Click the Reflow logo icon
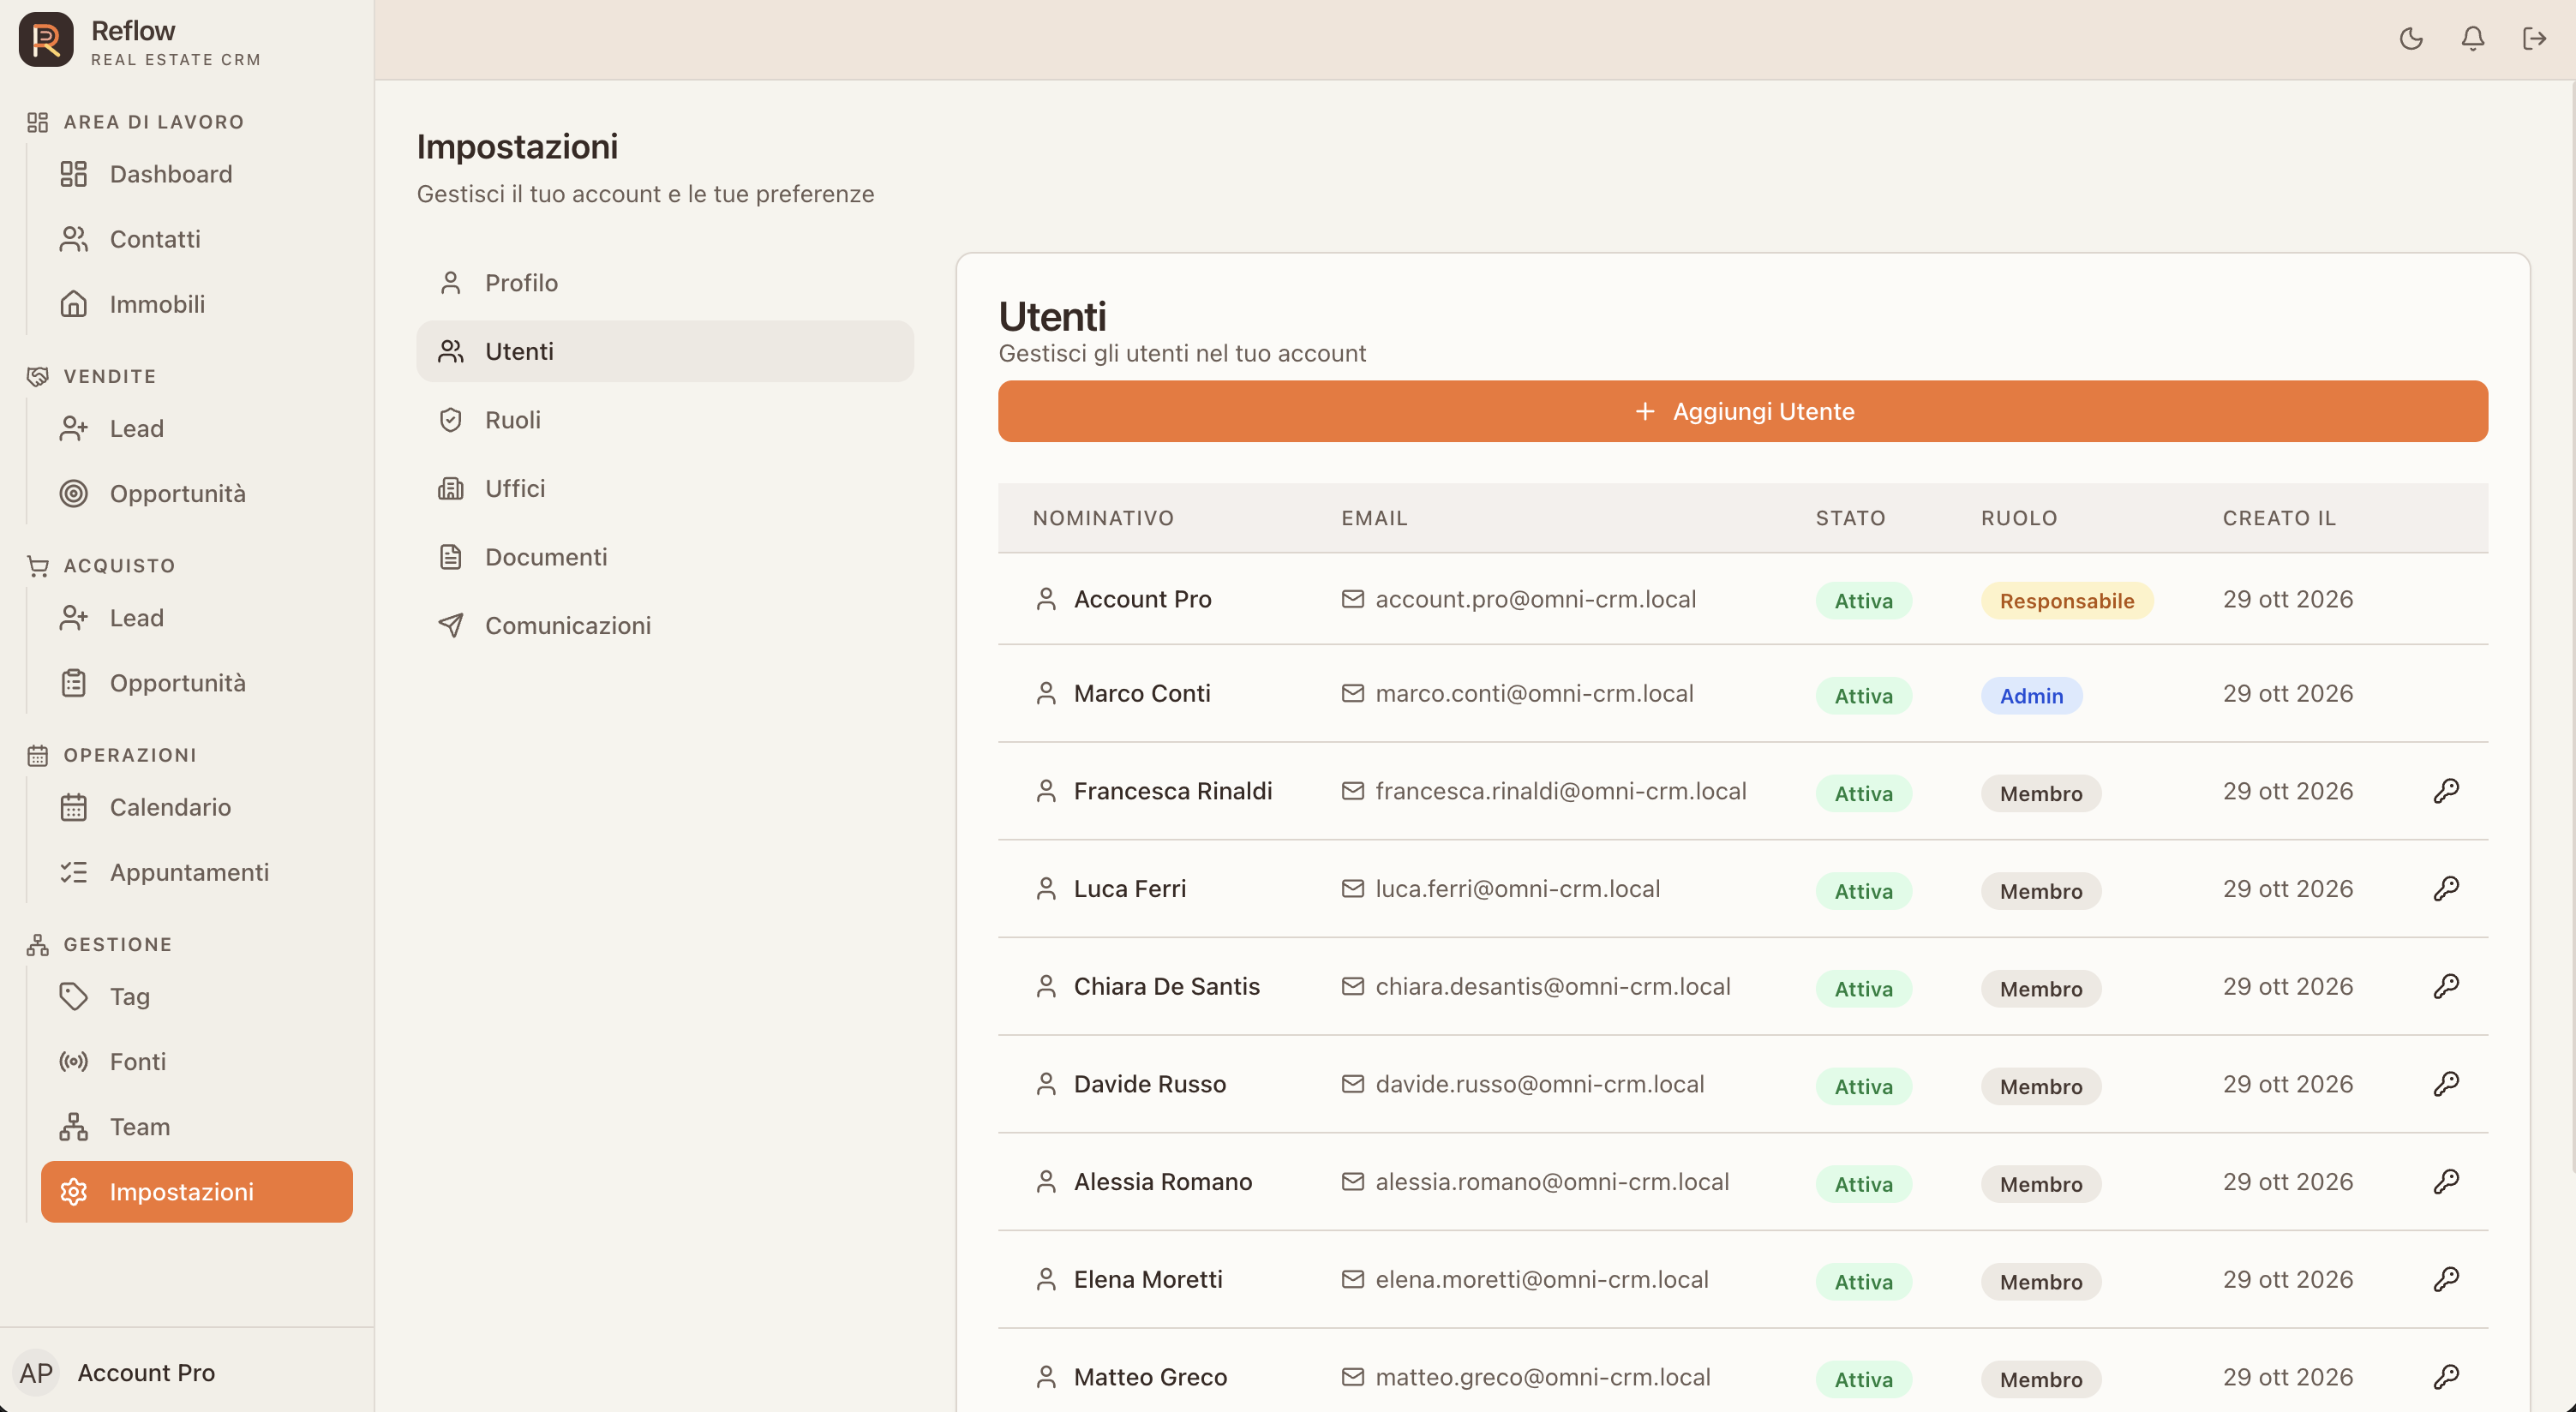 pyautogui.click(x=46, y=40)
